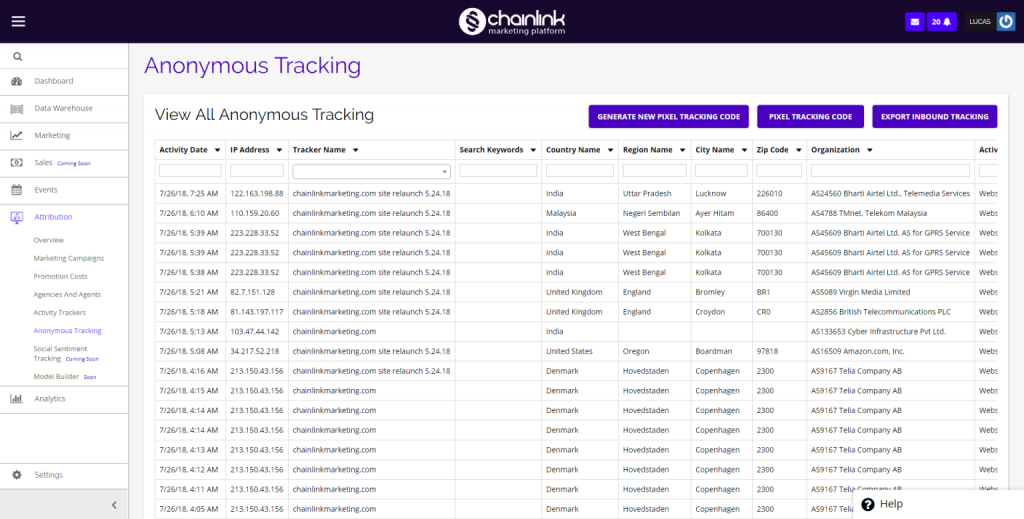Select IP address 103.47.44.142
Screen dimensions: 1024x519
pyautogui.click(x=255, y=332)
